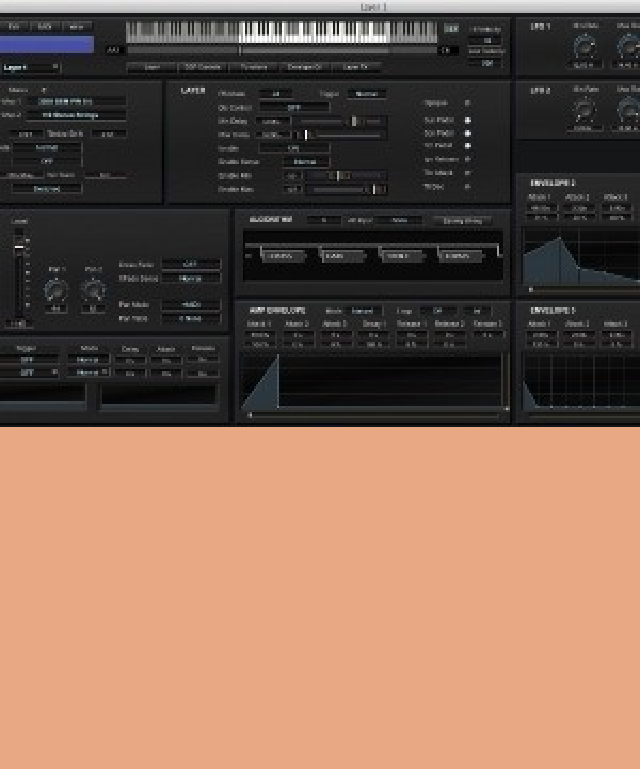Screen dimensions: 640x769
Task: Open the Layer selector dropdown
Action: [31, 68]
